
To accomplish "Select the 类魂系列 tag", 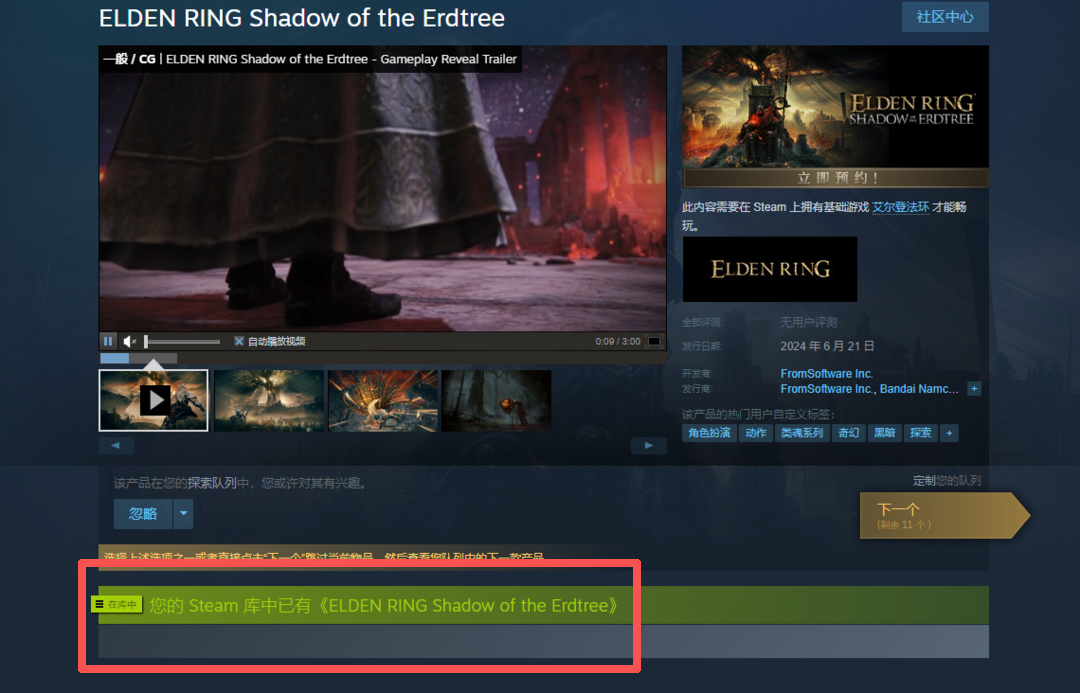I will 802,433.
